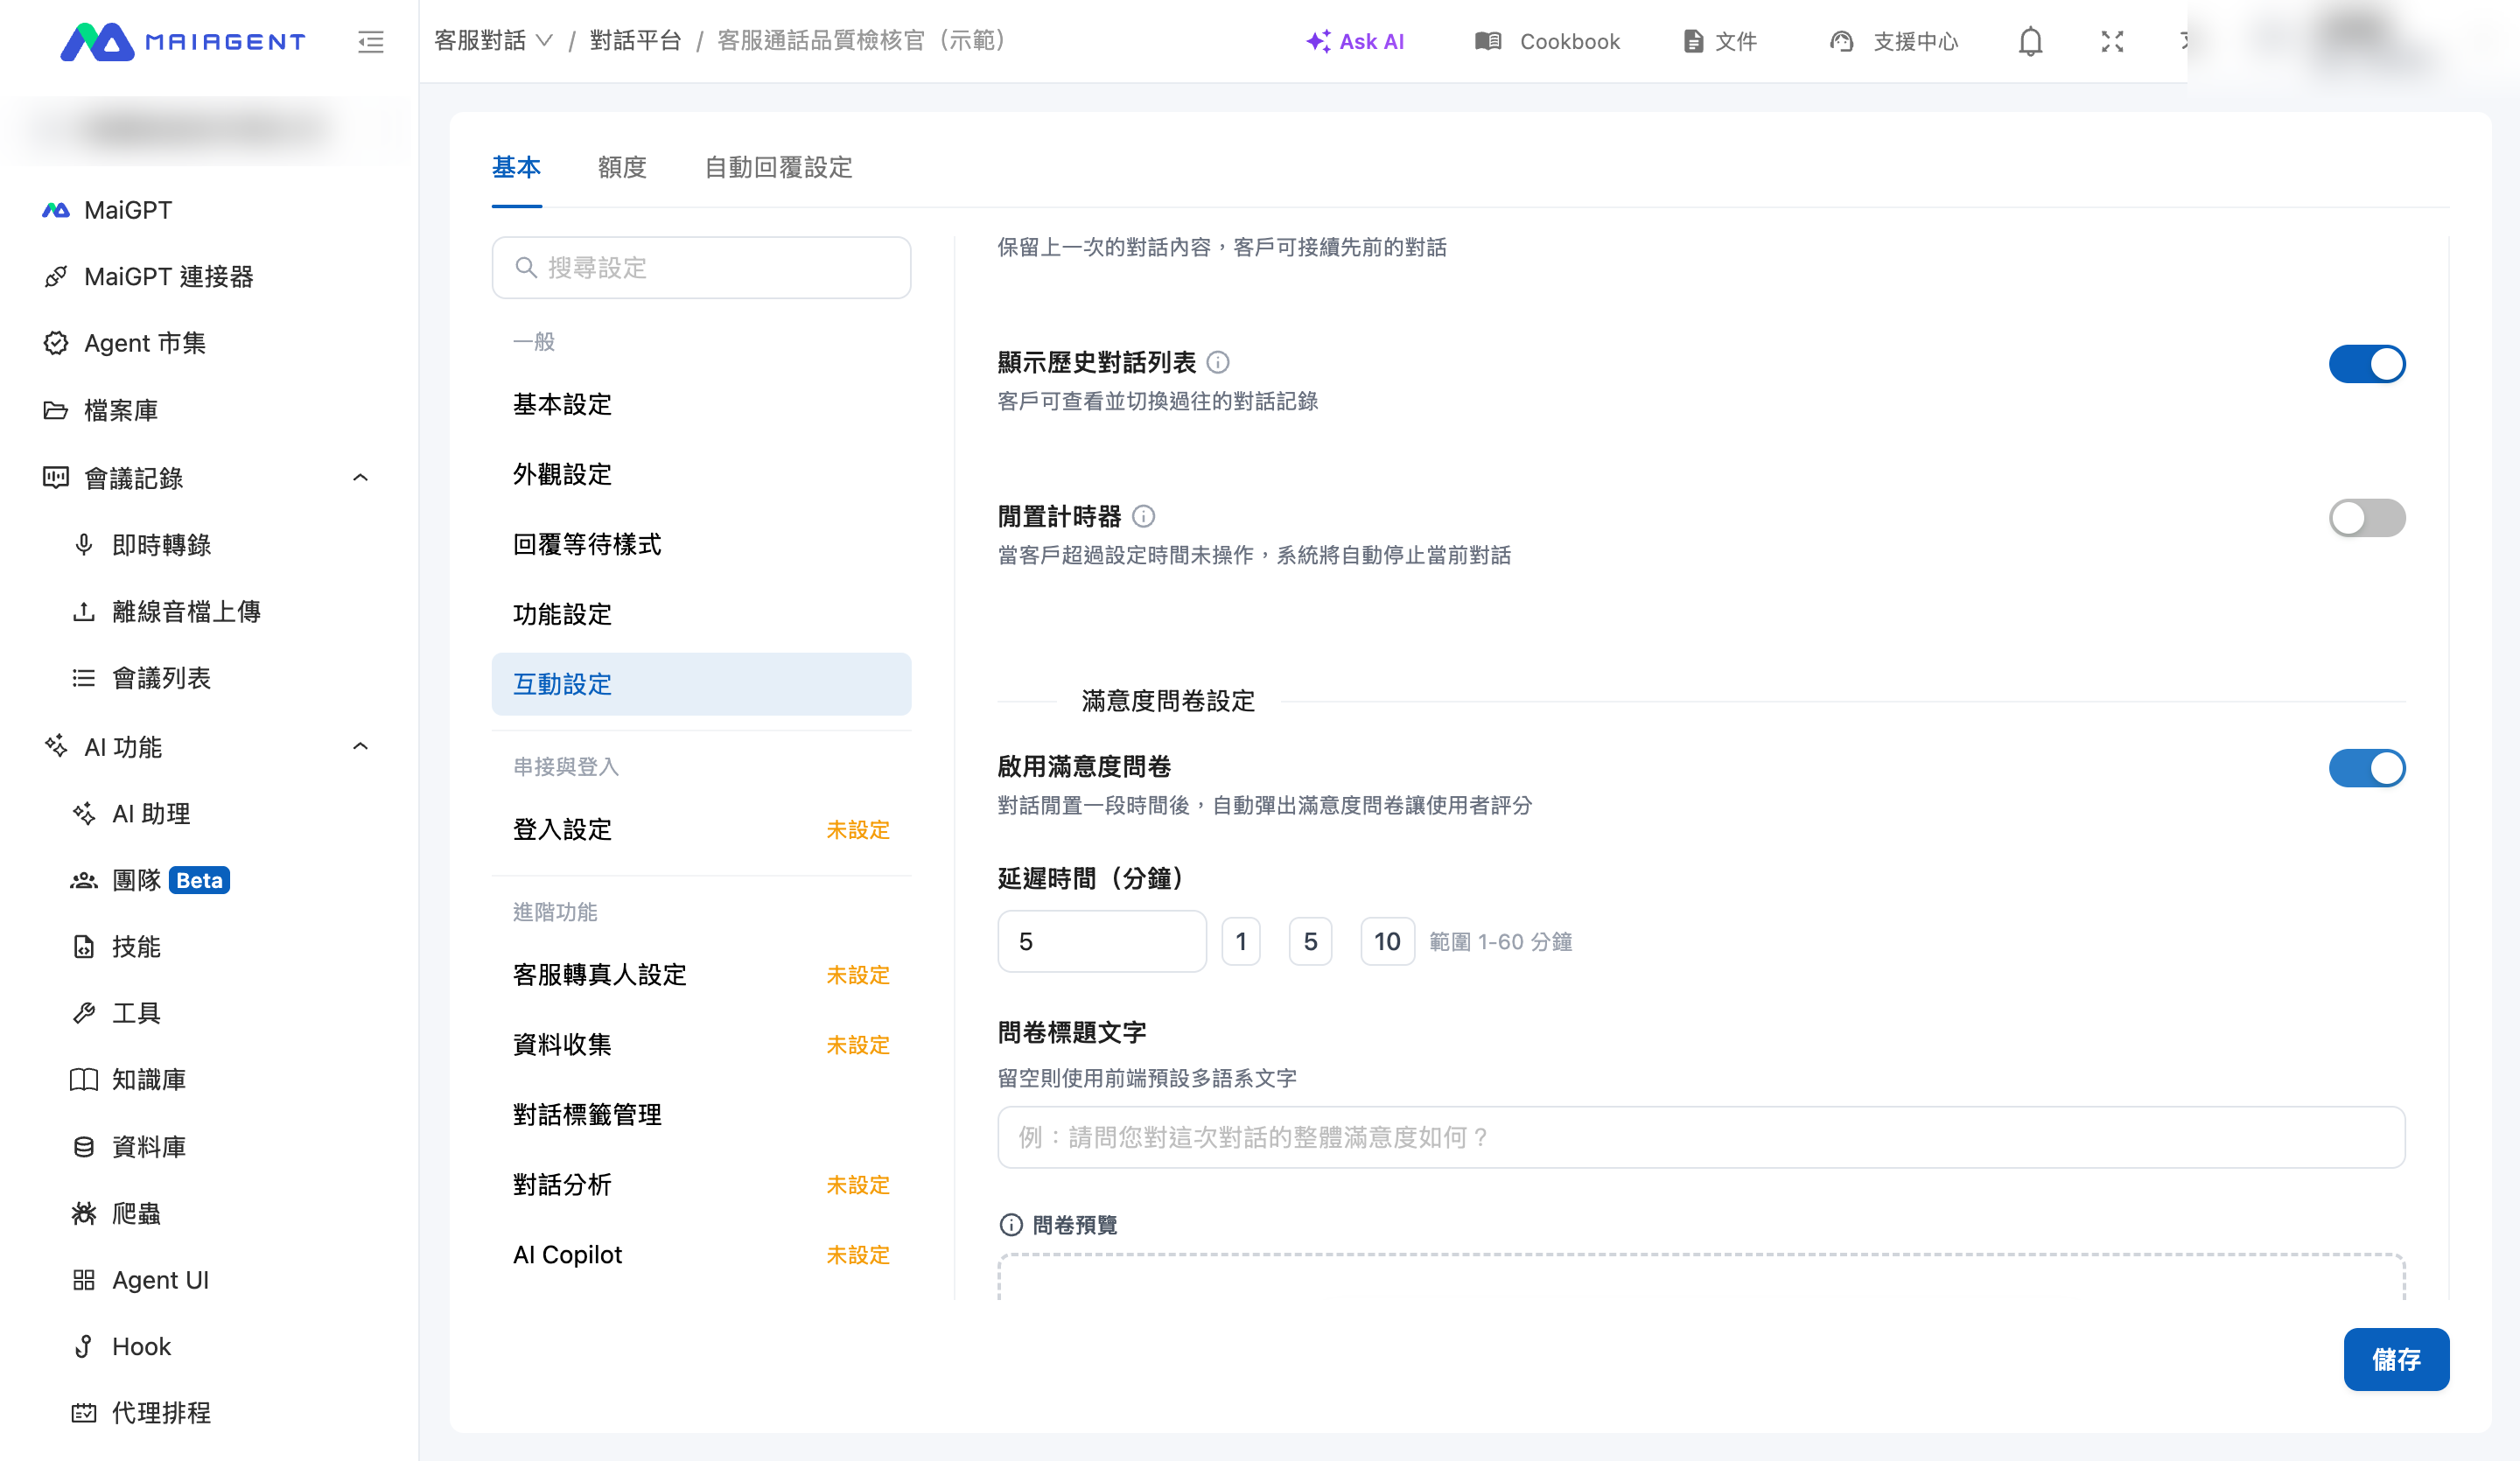Collapse the sidebar menu icon
This screenshot has width=2520, height=1461.
pos(371,41)
